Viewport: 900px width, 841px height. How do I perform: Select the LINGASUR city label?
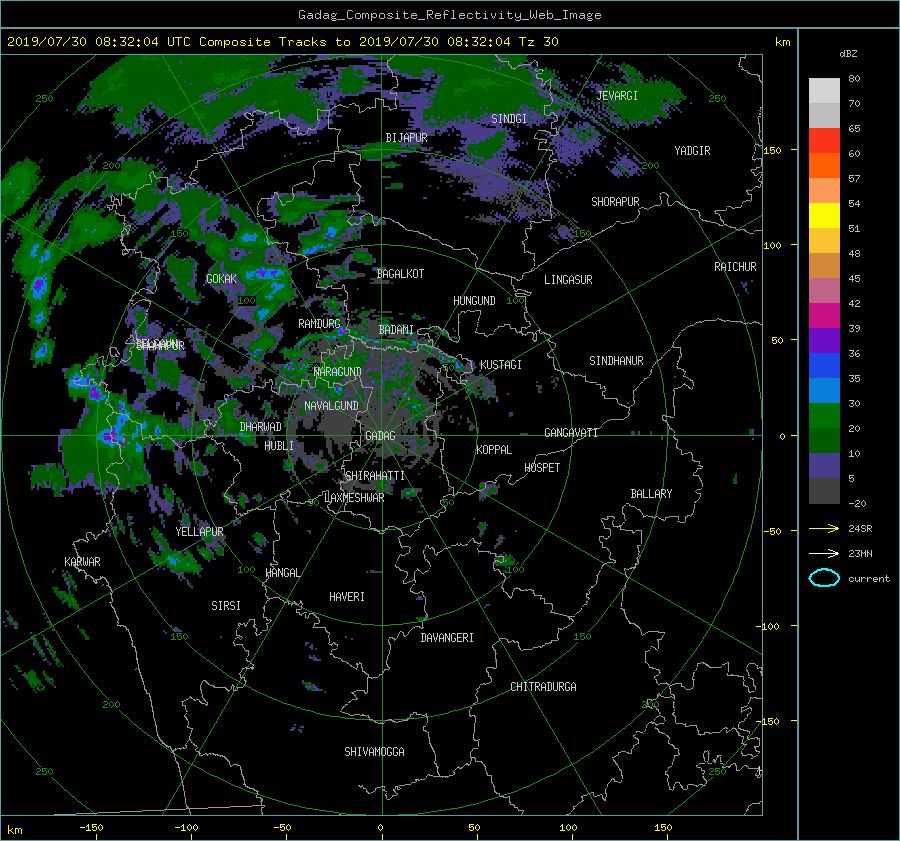(568, 280)
